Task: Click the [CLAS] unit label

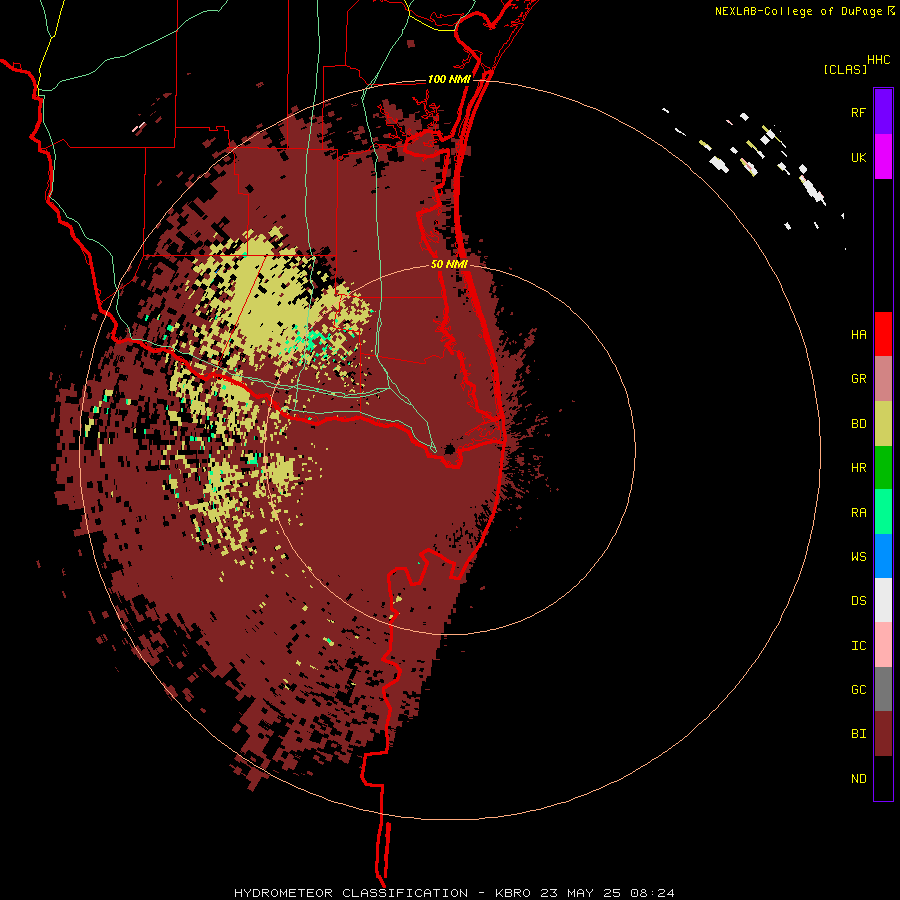Action: tap(845, 69)
